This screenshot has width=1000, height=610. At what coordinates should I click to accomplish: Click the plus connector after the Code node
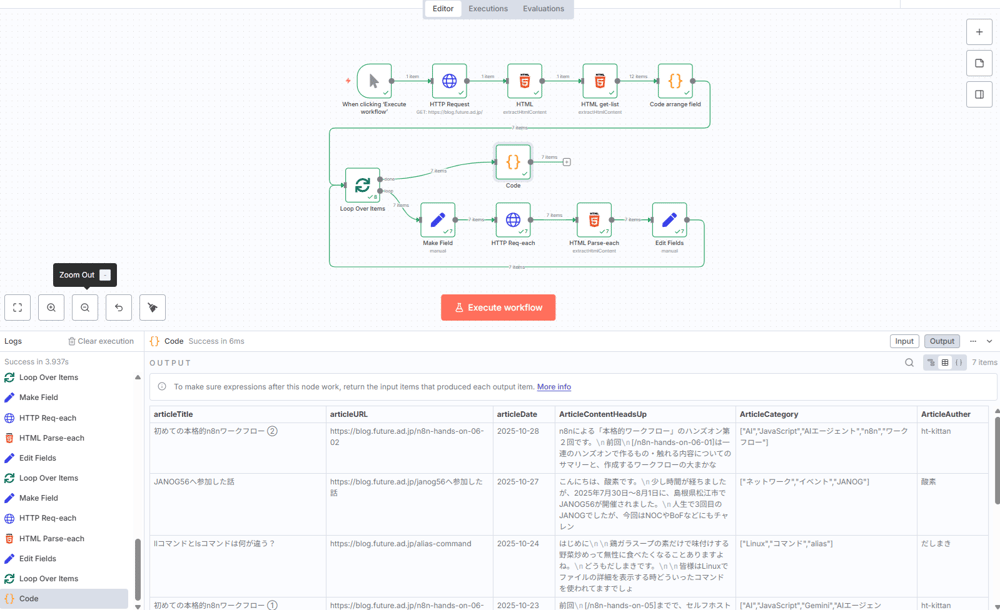(x=566, y=162)
